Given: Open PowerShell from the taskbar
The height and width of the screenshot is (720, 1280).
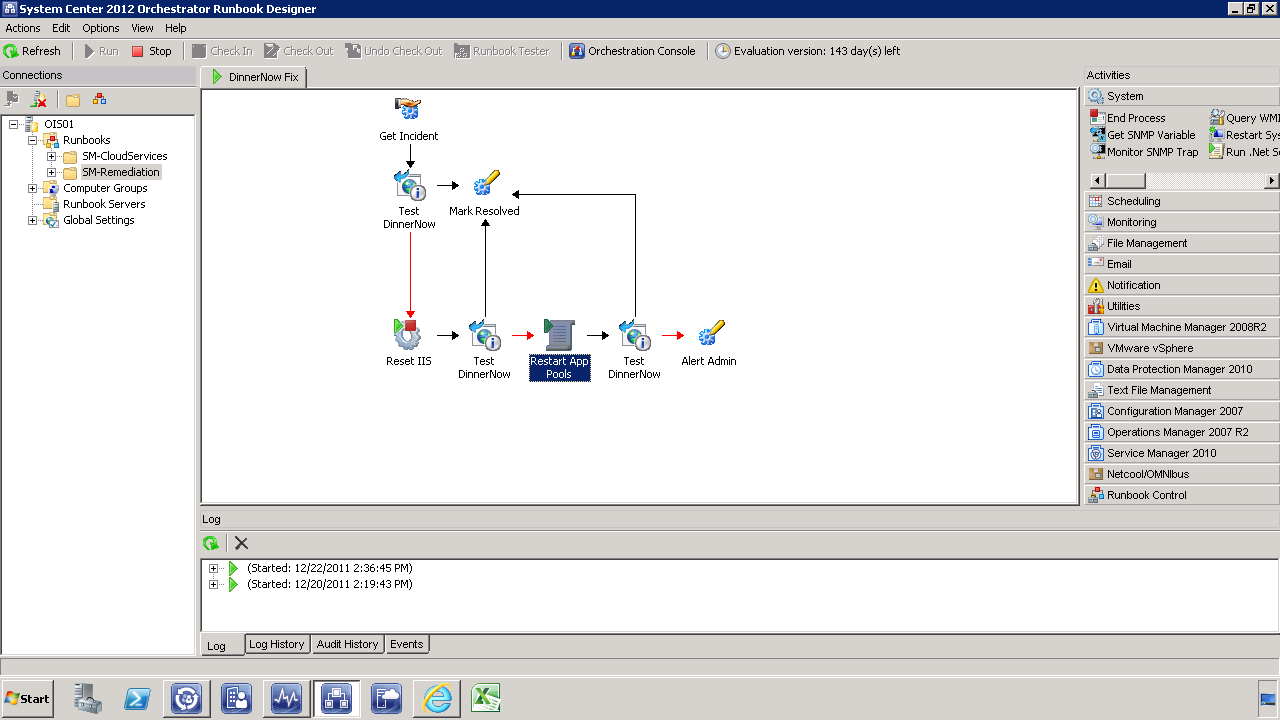Looking at the screenshot, I should [x=138, y=698].
